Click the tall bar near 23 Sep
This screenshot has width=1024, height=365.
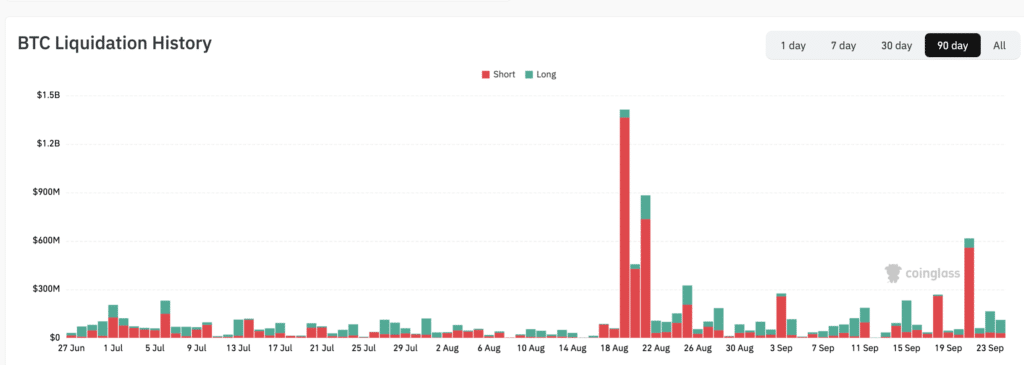pos(969,287)
